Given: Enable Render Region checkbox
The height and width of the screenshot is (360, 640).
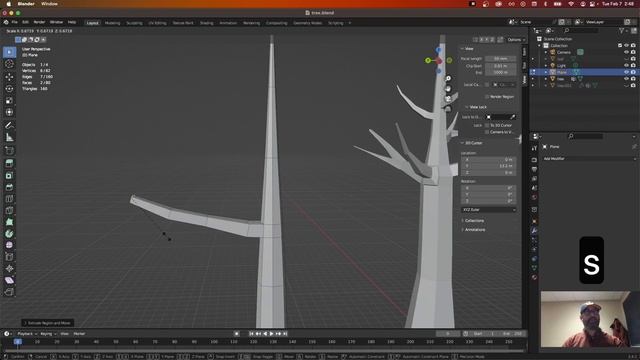Looking at the screenshot, I should tap(487, 97).
